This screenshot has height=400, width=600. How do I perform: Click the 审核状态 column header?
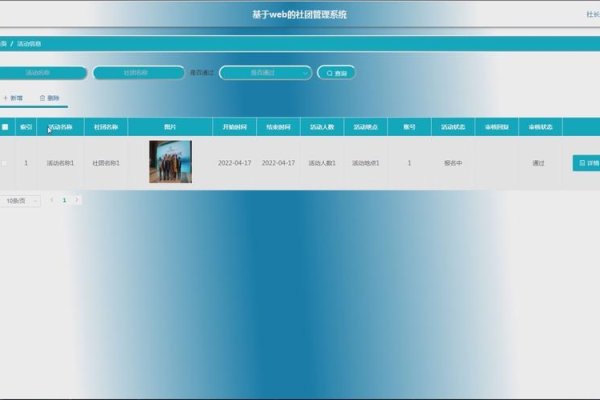click(x=540, y=127)
